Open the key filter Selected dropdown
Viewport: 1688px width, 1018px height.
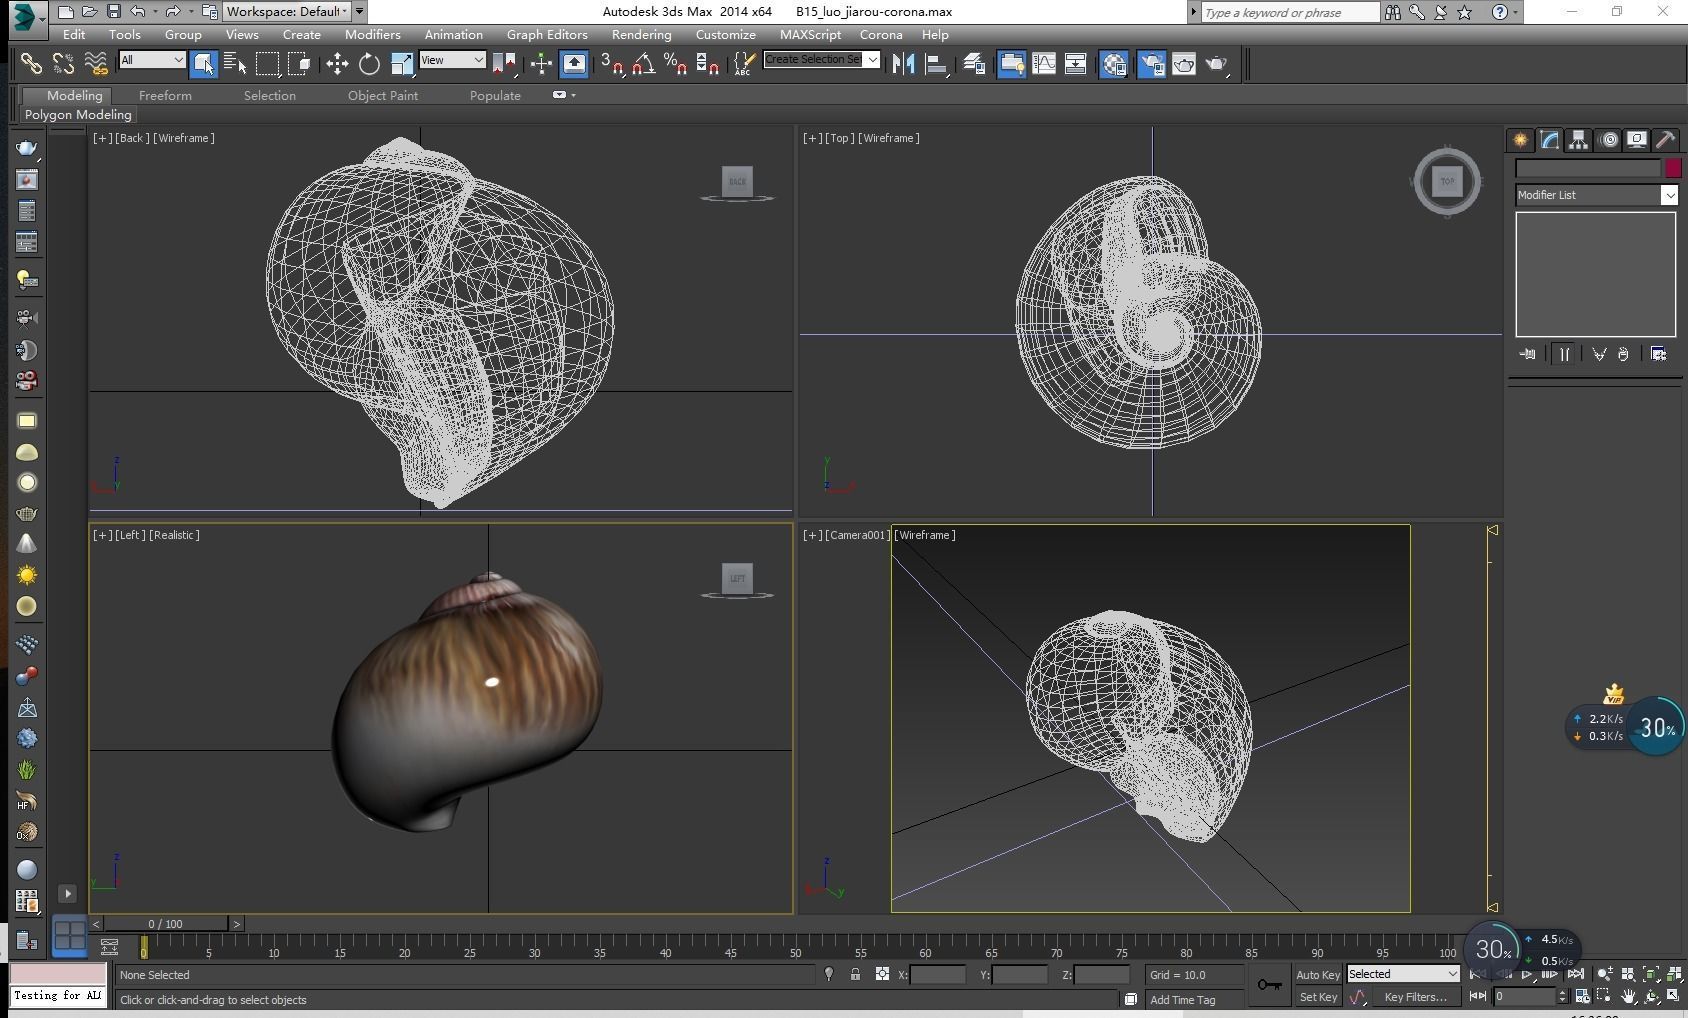pos(1403,974)
